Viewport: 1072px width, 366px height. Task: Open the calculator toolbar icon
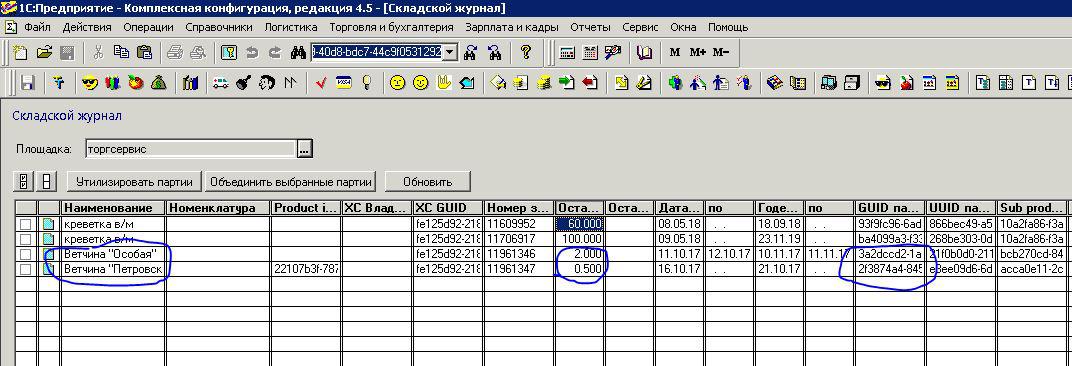pyautogui.click(x=567, y=53)
